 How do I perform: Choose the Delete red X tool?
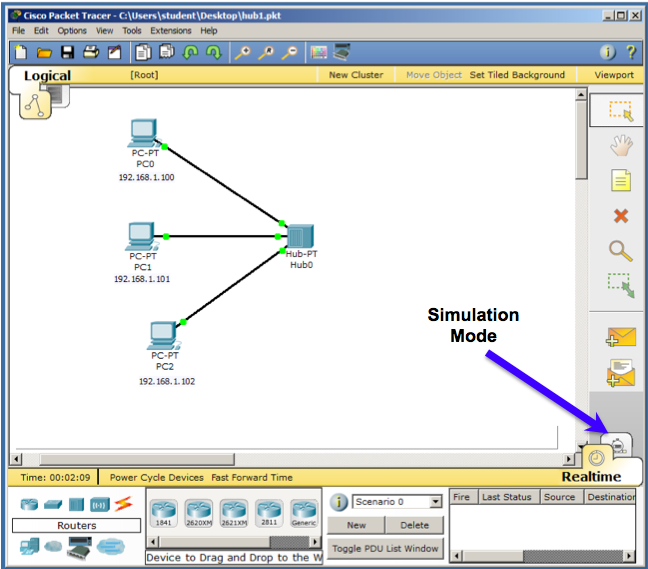621,216
